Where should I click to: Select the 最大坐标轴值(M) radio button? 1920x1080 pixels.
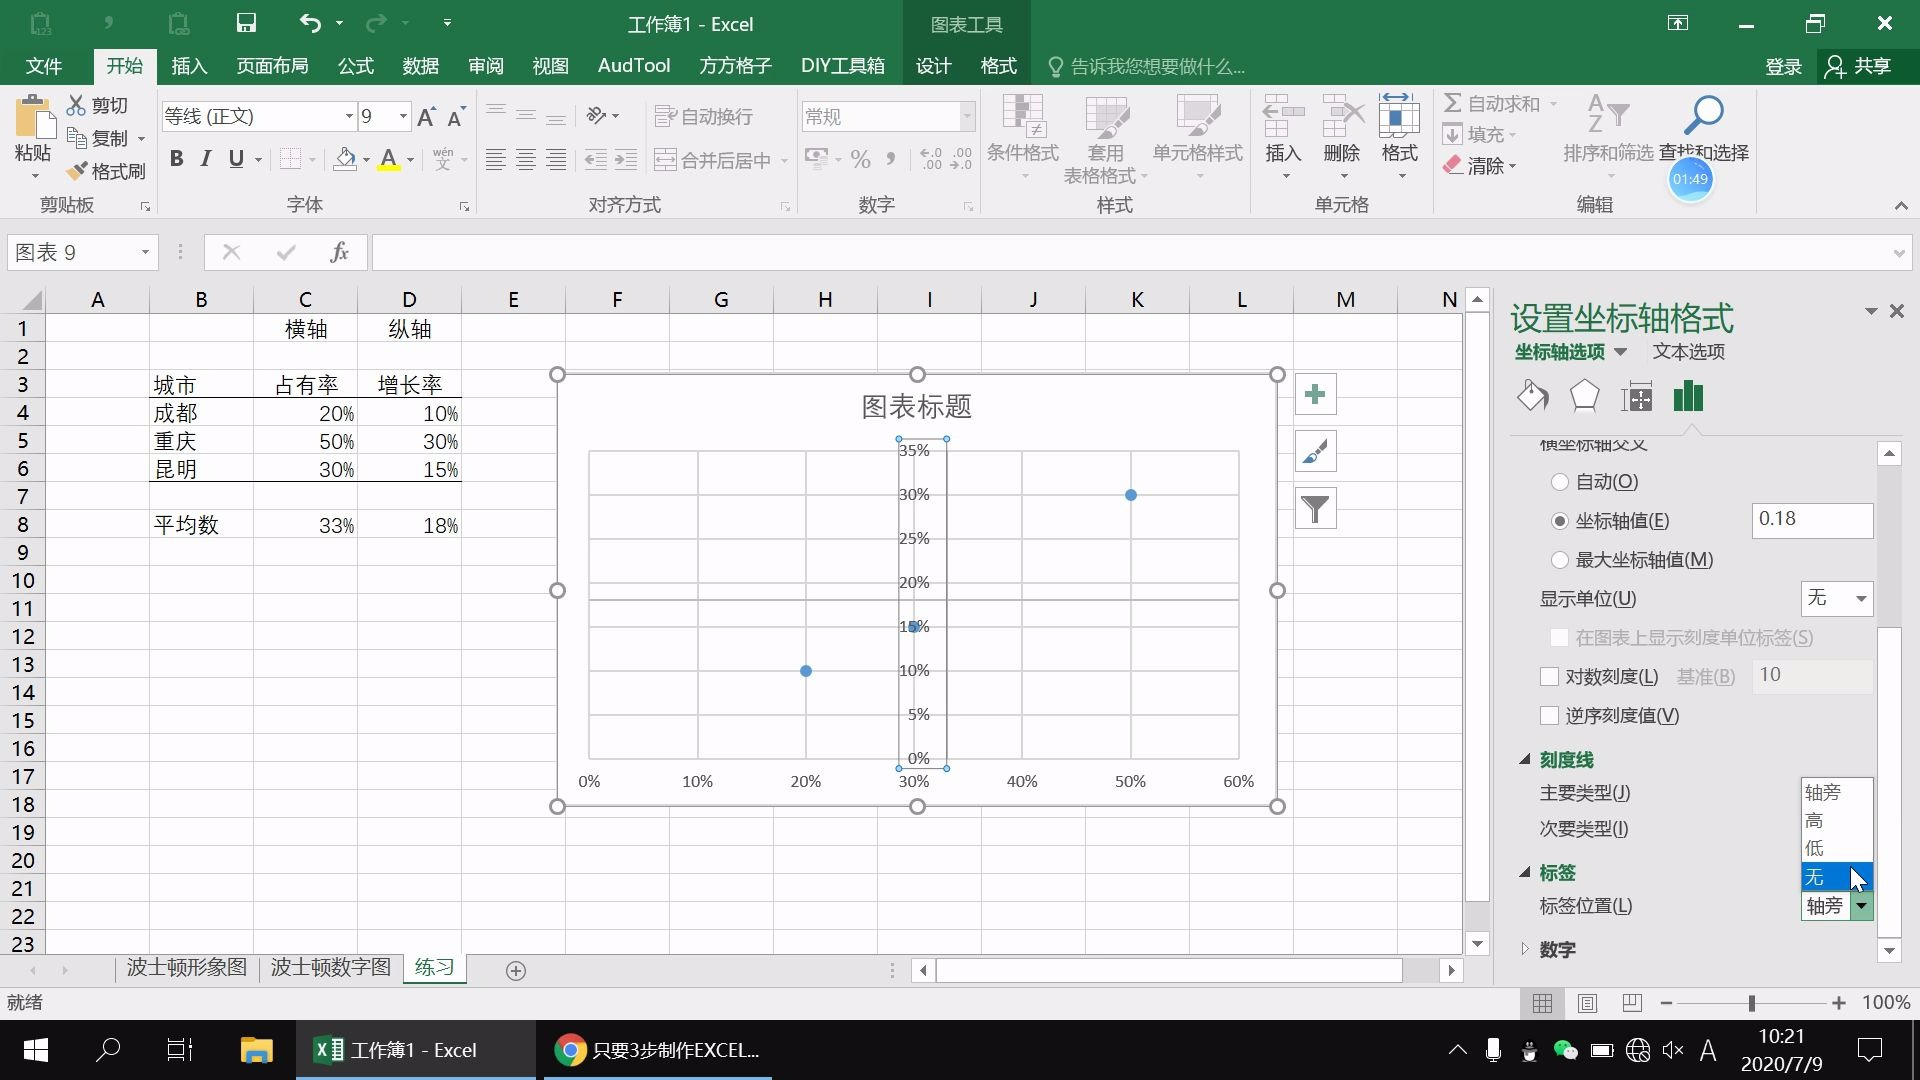(1559, 560)
